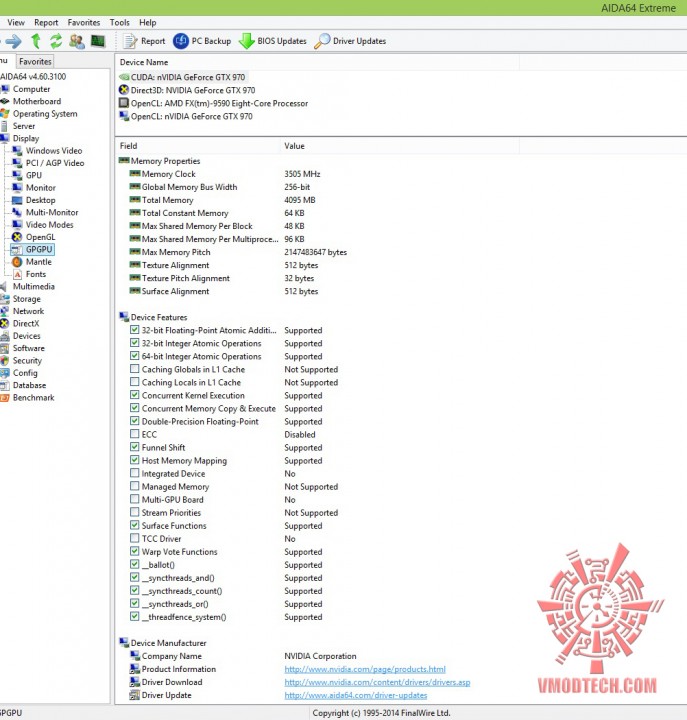Open Driver Updates search
Viewport: 687px width, 720px height.
point(350,41)
